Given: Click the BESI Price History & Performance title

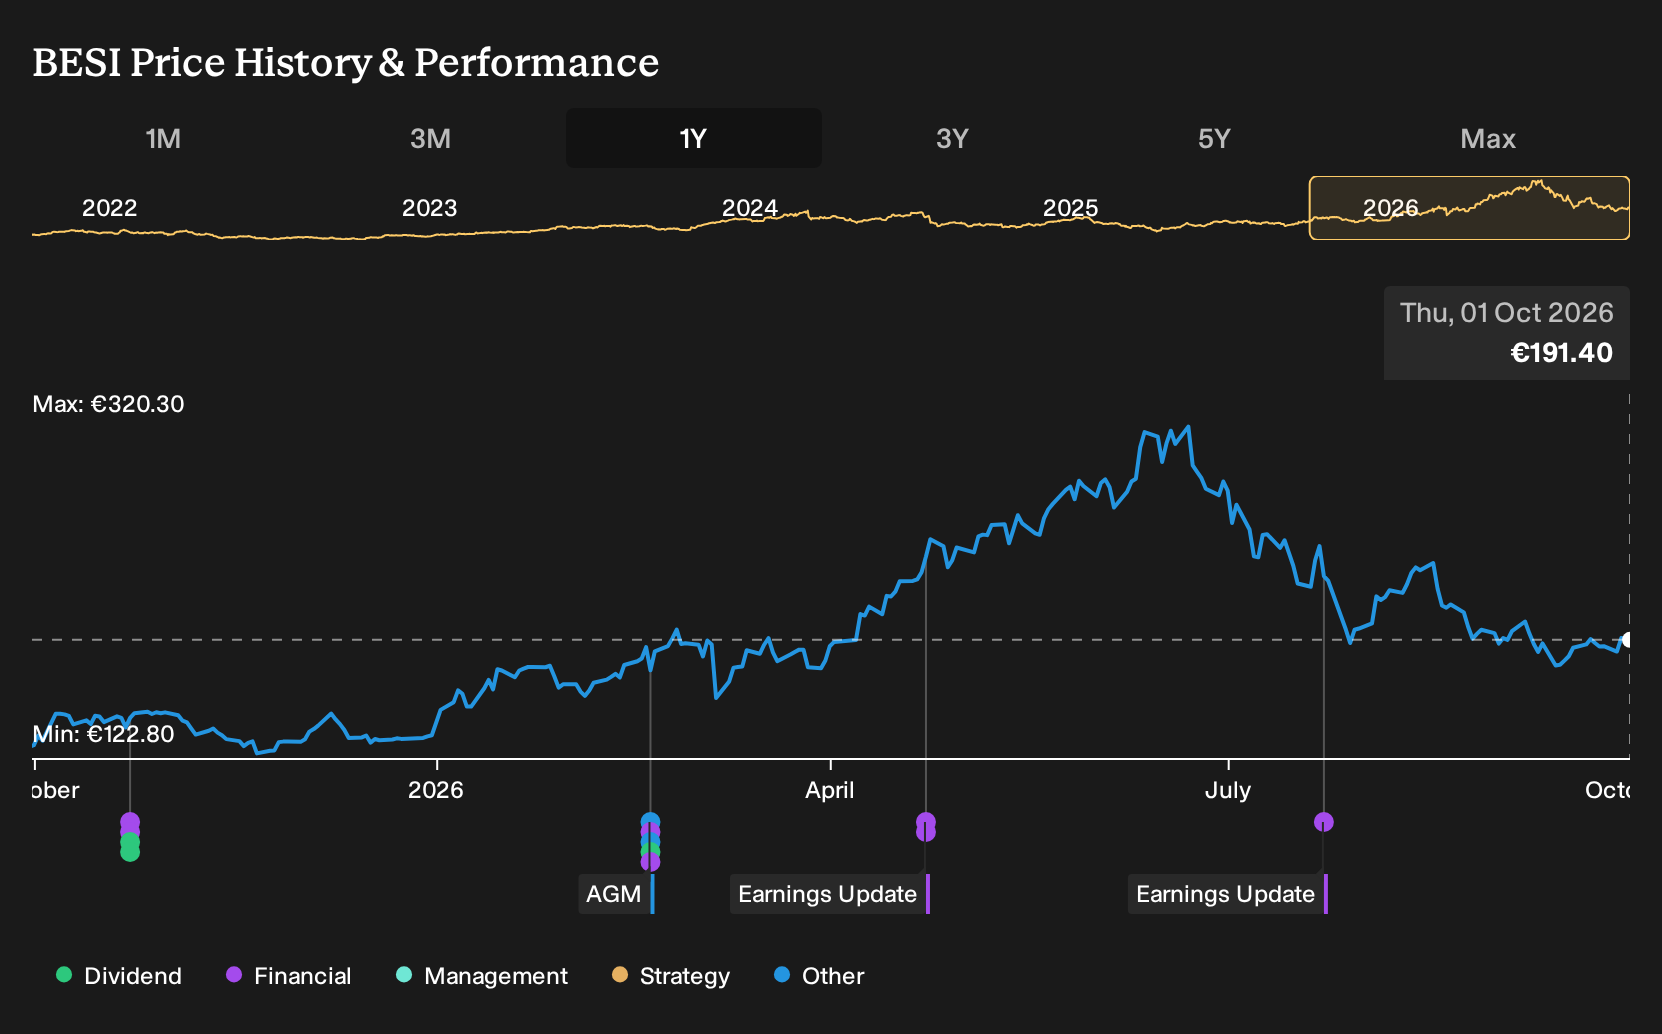Looking at the screenshot, I should tap(346, 62).
